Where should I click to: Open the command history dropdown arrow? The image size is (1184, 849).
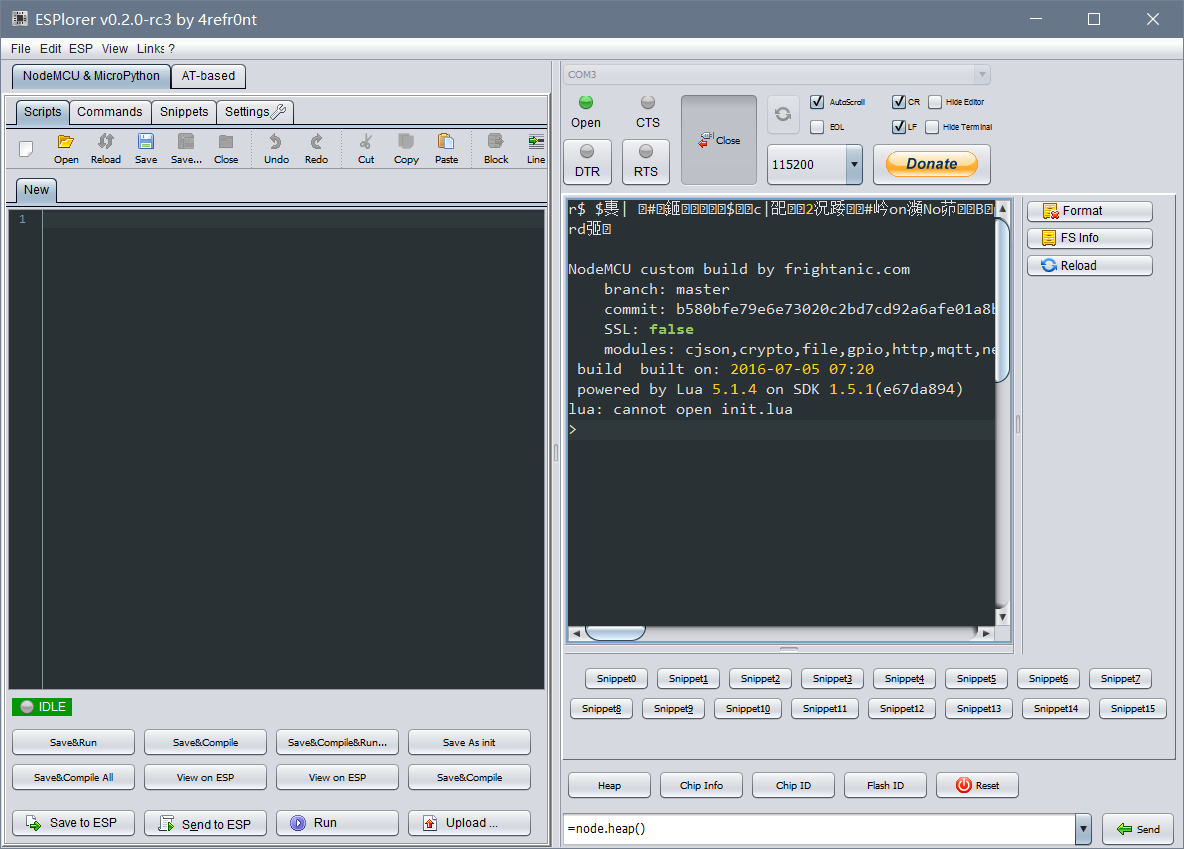coord(1083,829)
